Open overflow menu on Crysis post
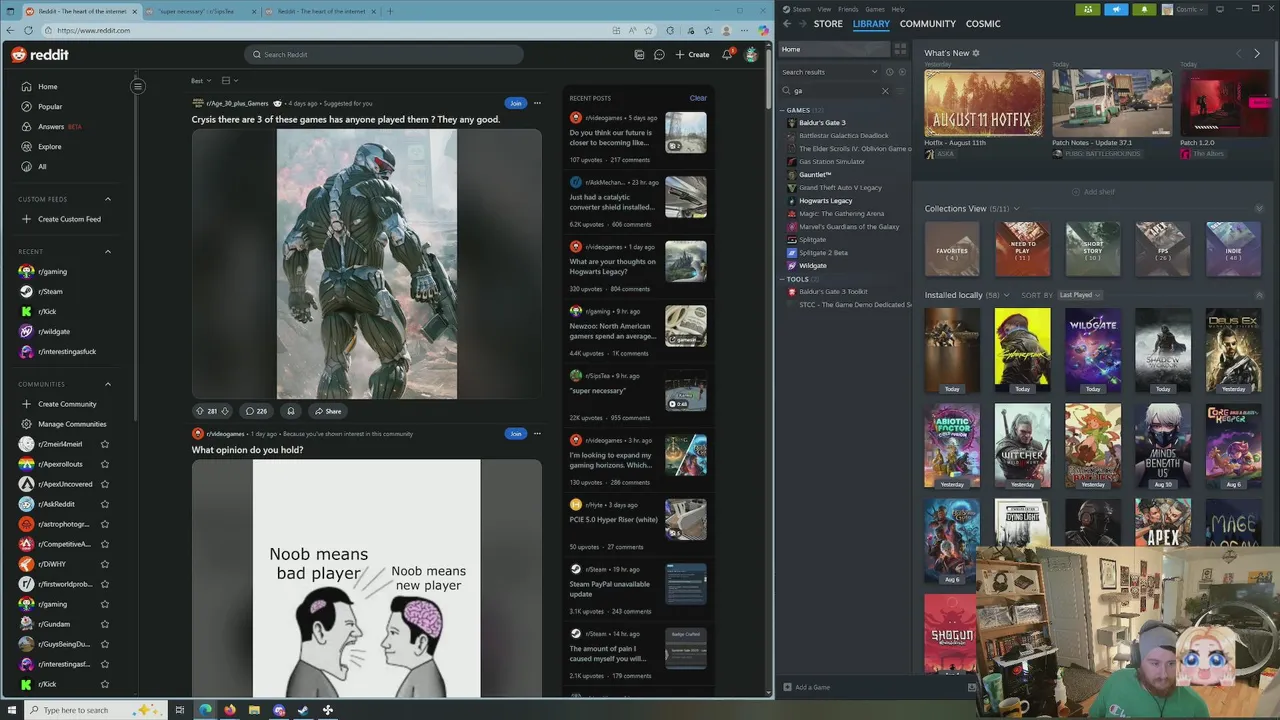Viewport: 1280px width, 720px height. coord(537,103)
